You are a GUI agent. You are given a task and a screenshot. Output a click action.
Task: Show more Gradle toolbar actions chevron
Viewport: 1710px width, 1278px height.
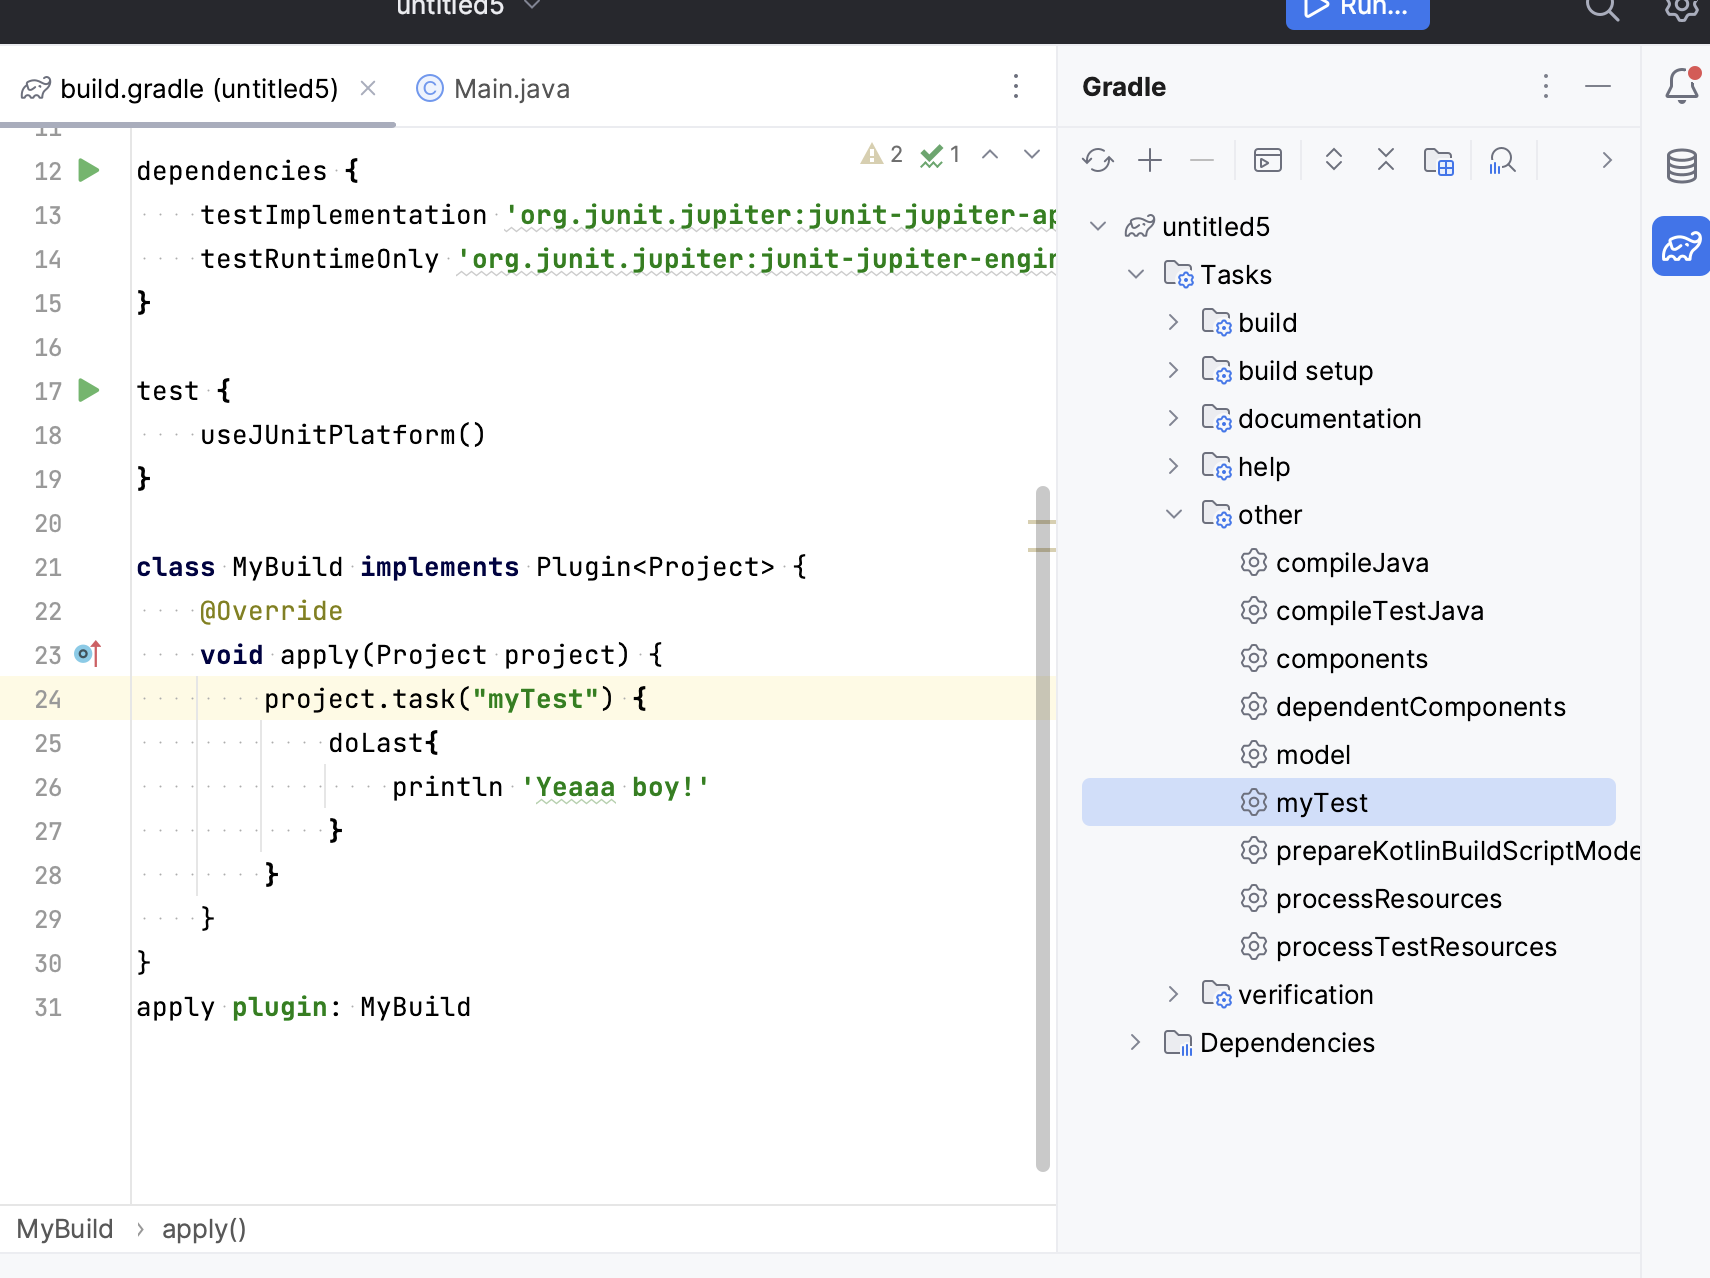pyautogui.click(x=1607, y=160)
